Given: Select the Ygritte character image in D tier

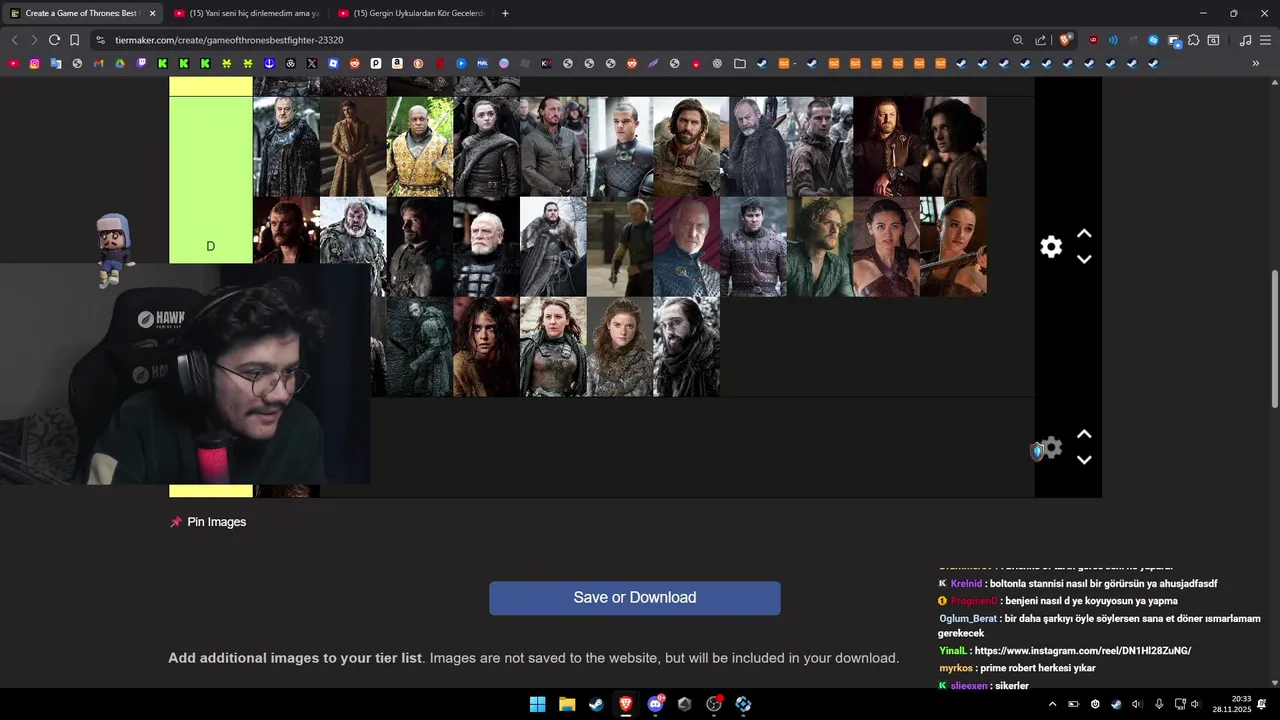Looking at the screenshot, I should click(620, 347).
